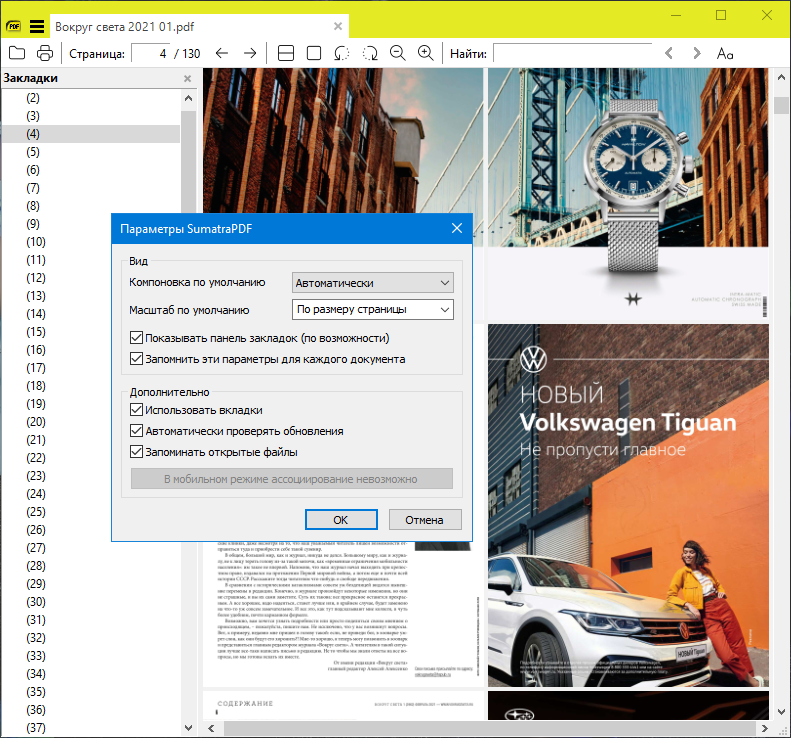Select bookmark (26)
This screenshot has height=738, width=791.
pyautogui.click(x=35, y=530)
